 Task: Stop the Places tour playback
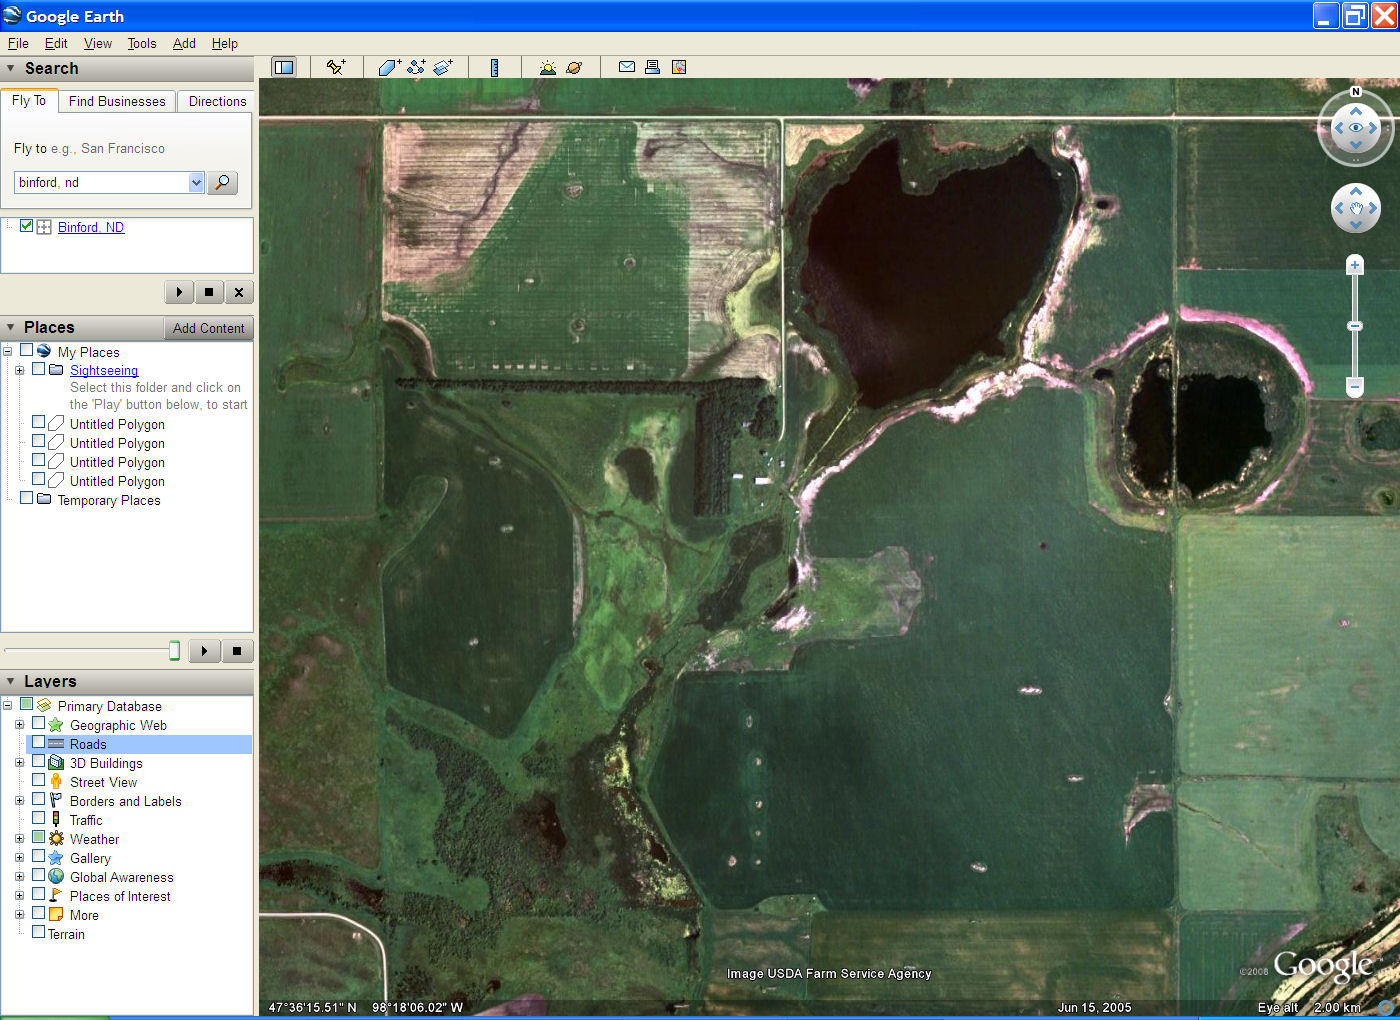pos(237,651)
